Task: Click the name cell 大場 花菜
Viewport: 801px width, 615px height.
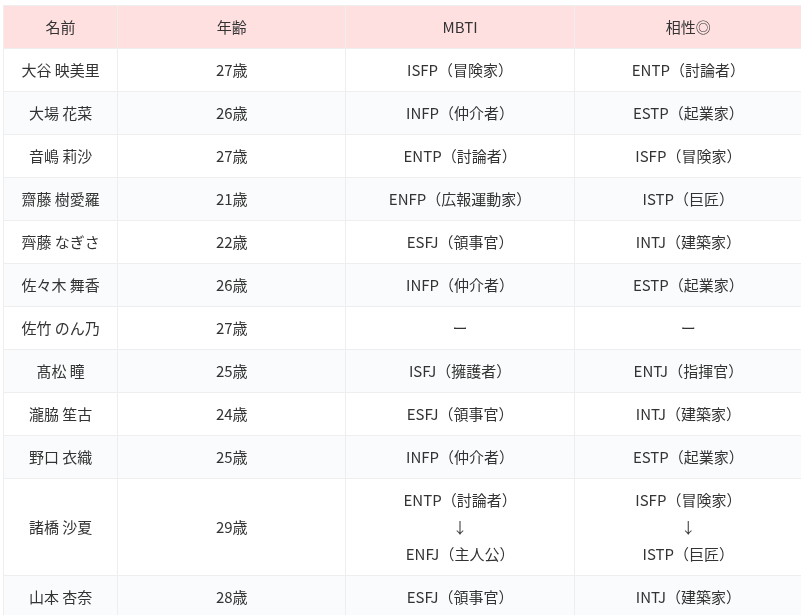Action: (60, 114)
